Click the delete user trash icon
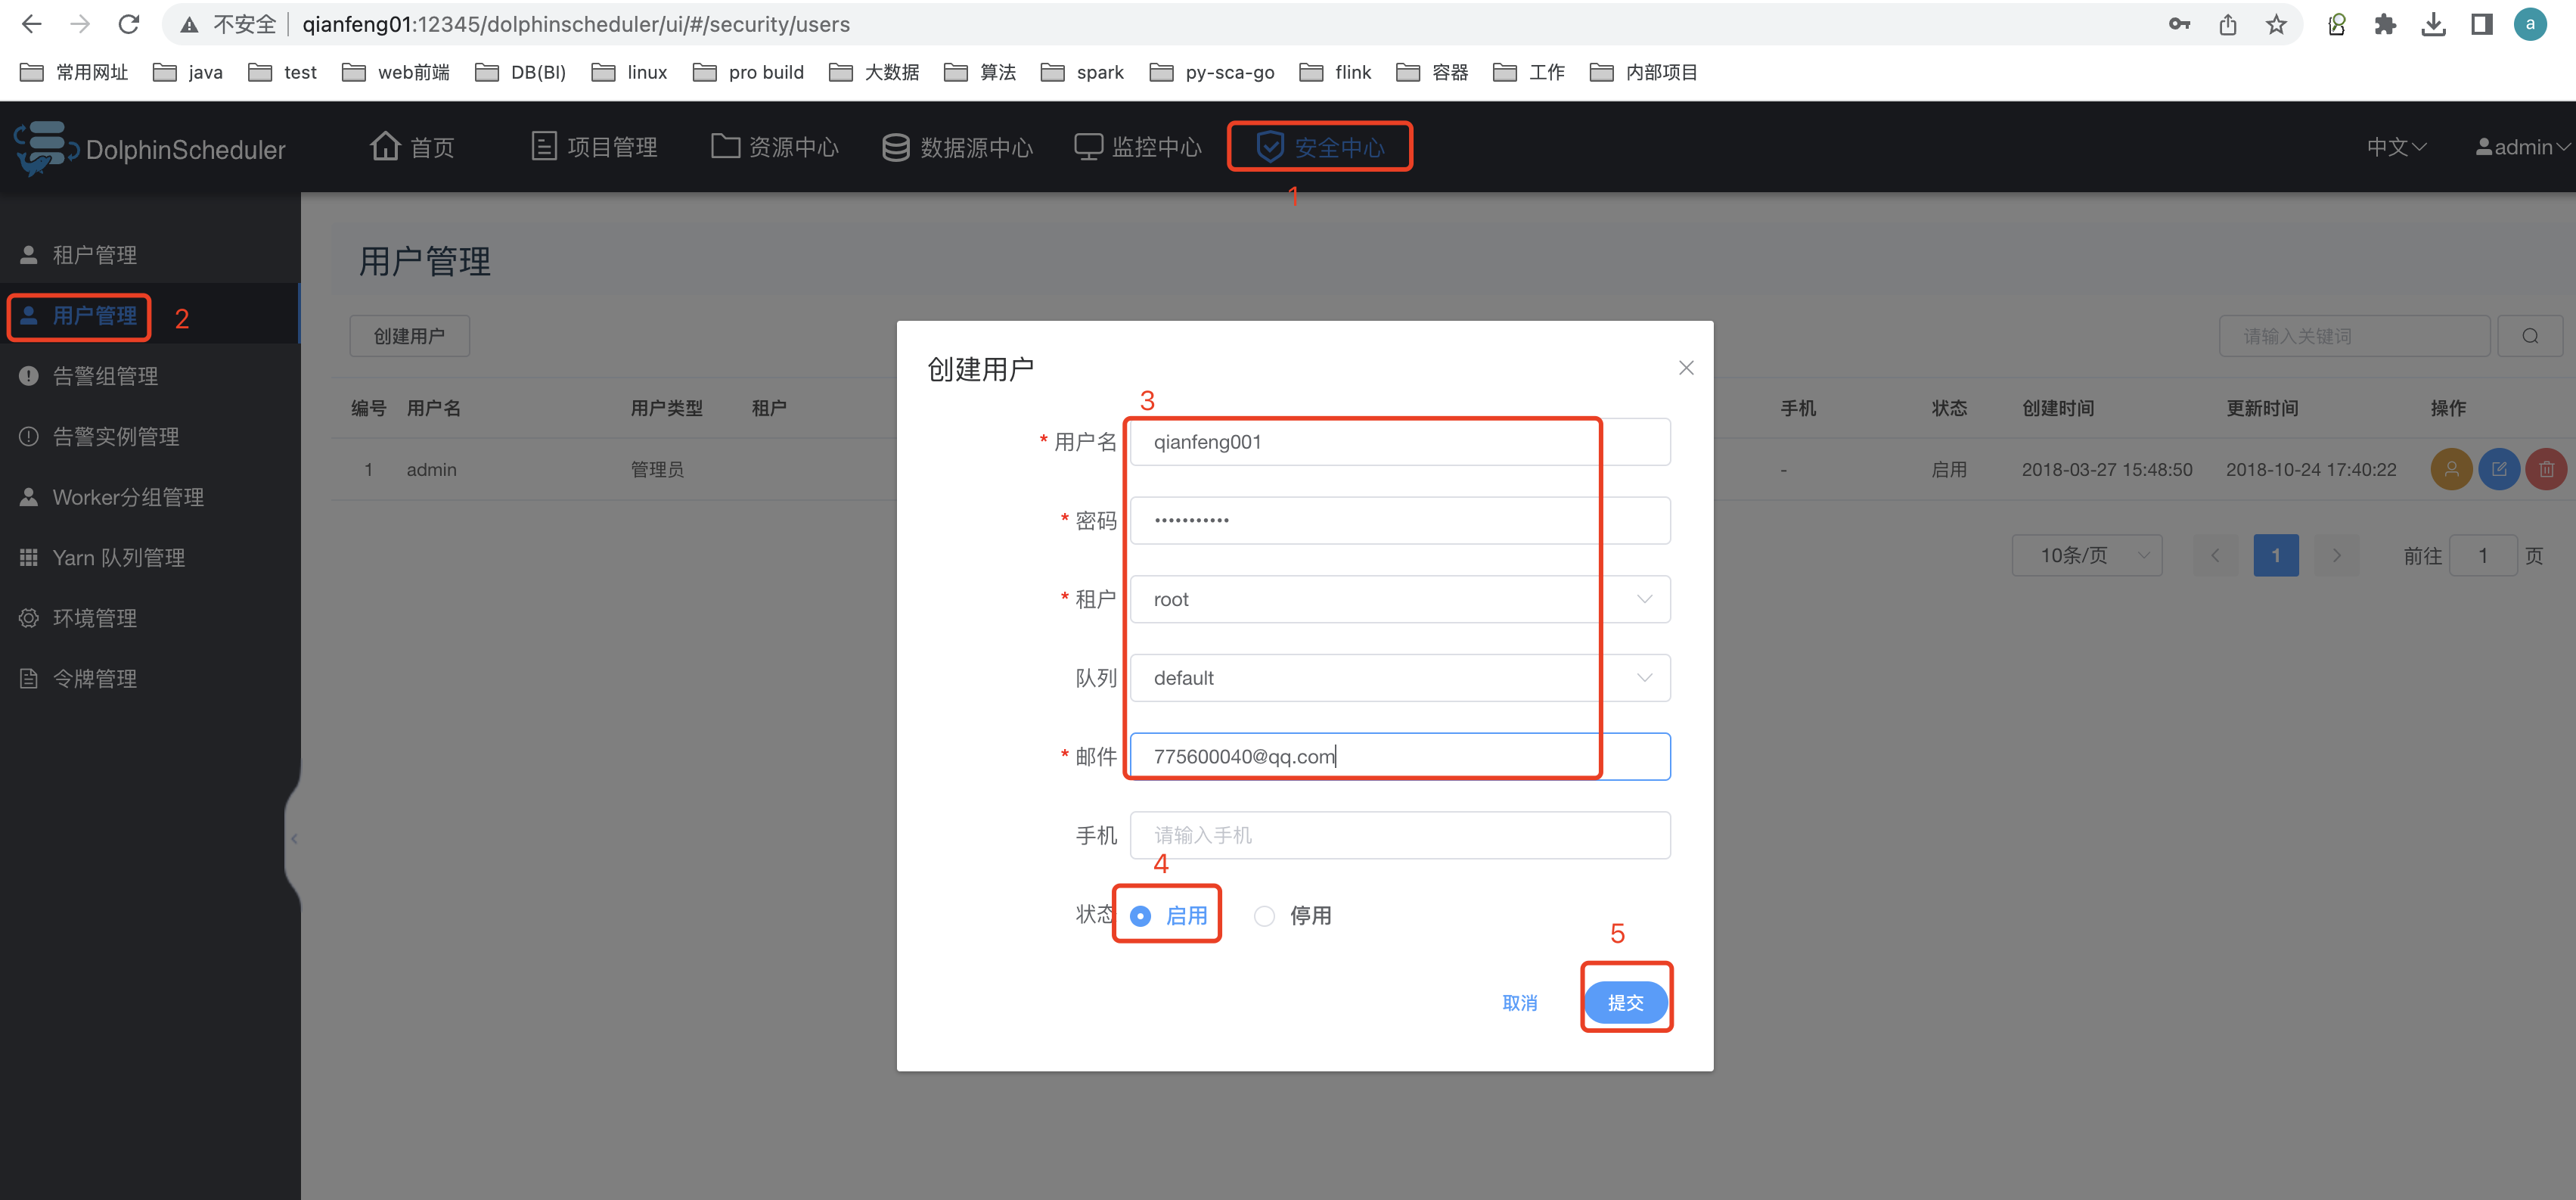Viewport: 2576px width, 1200px height. tap(2546, 469)
